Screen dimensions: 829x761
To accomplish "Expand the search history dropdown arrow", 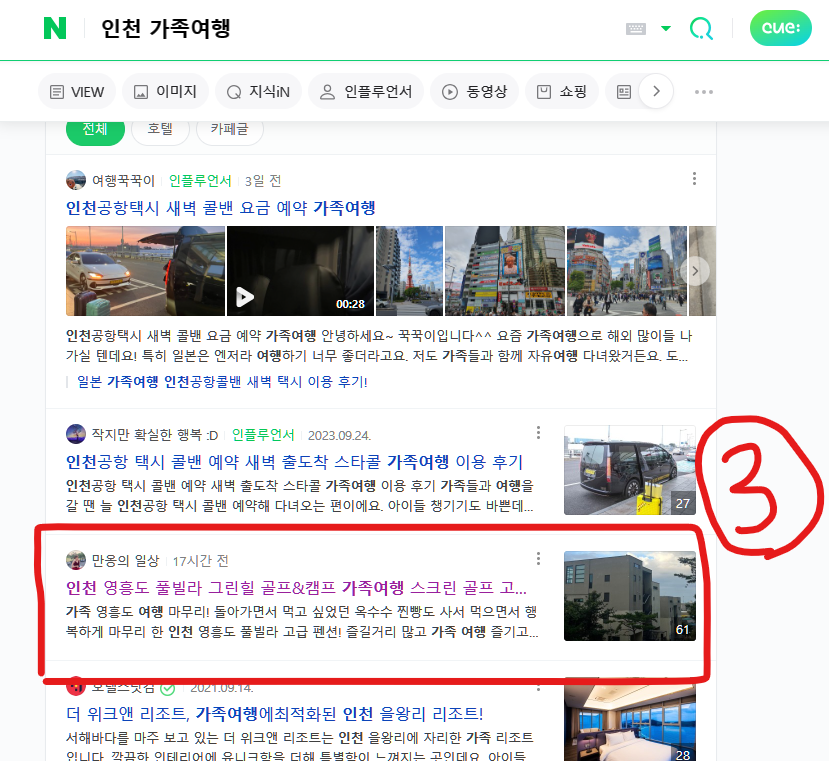I will 666,29.
